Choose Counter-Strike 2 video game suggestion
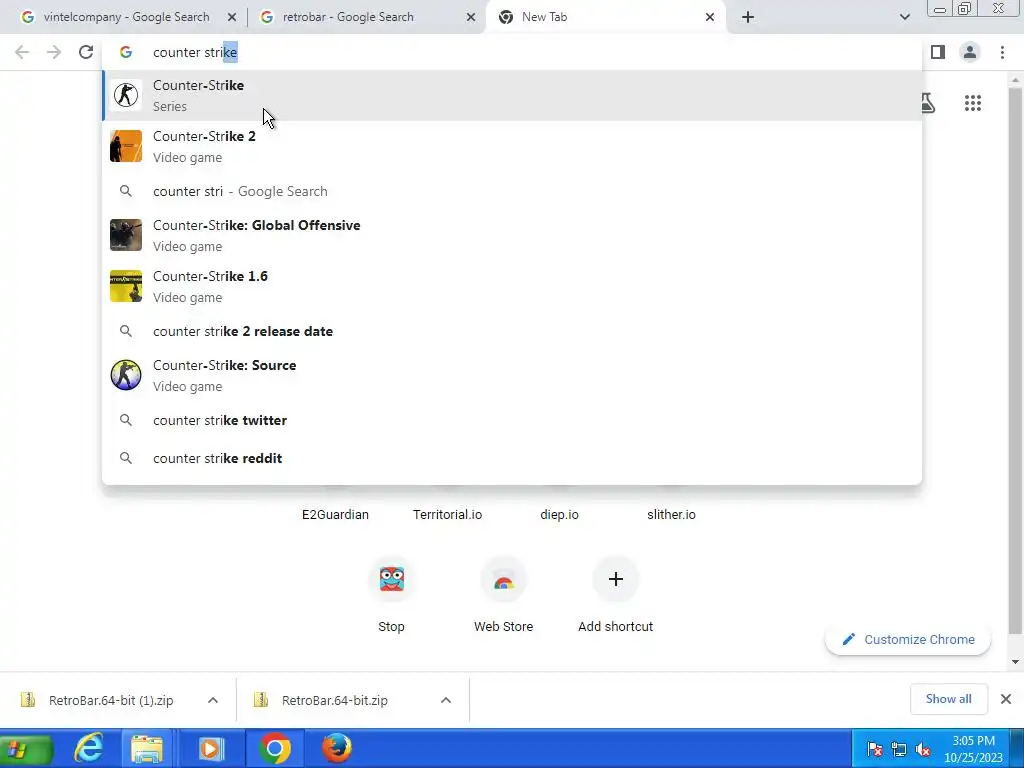Screen dimensions: 1024x768 coord(512,146)
